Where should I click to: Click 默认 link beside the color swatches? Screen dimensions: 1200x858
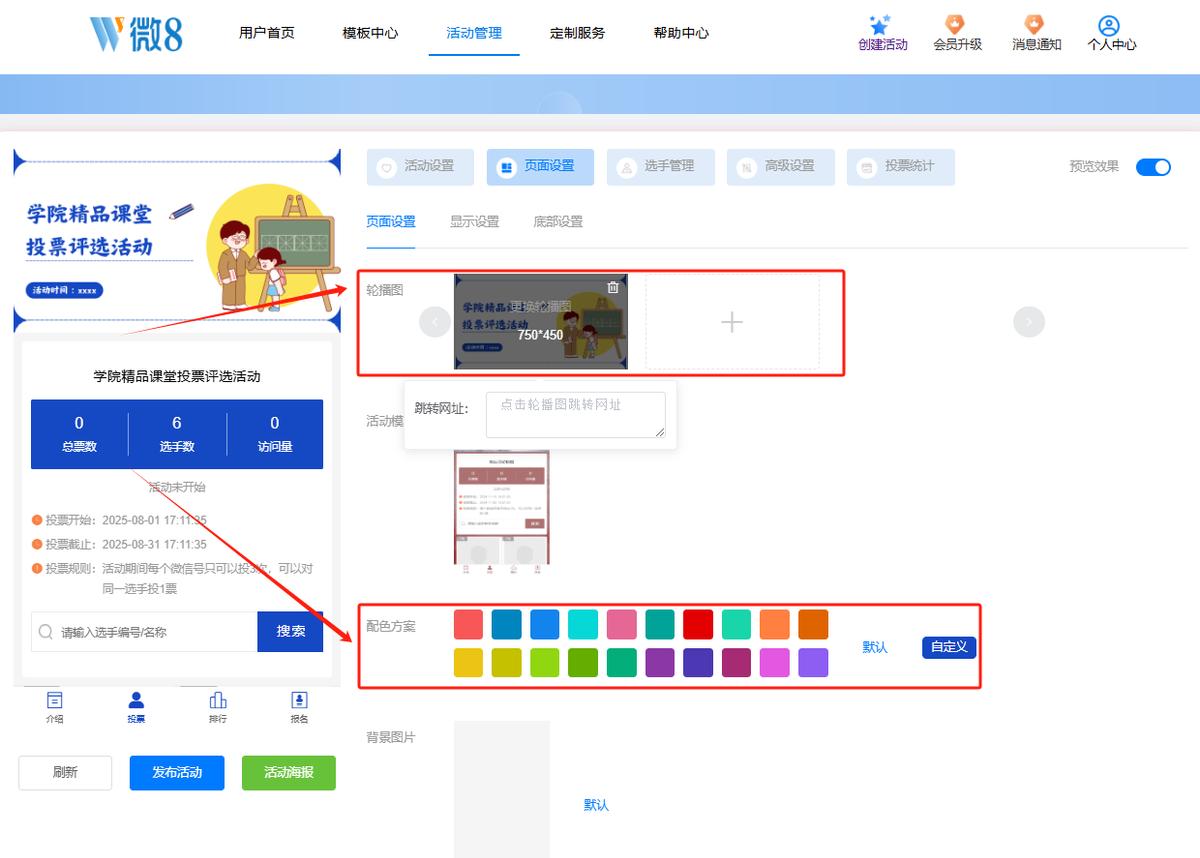click(875, 647)
